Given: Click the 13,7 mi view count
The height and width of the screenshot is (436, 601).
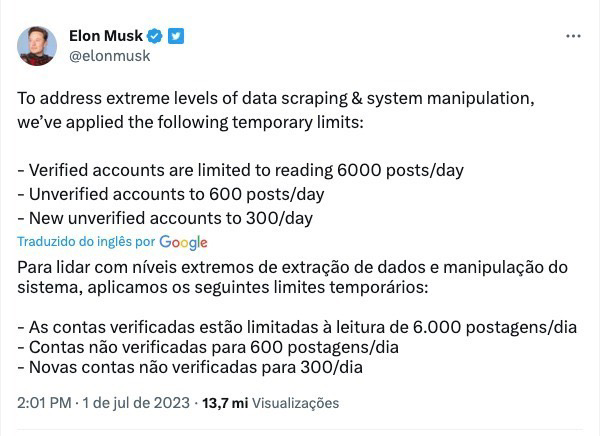Looking at the screenshot, I should [225, 403].
